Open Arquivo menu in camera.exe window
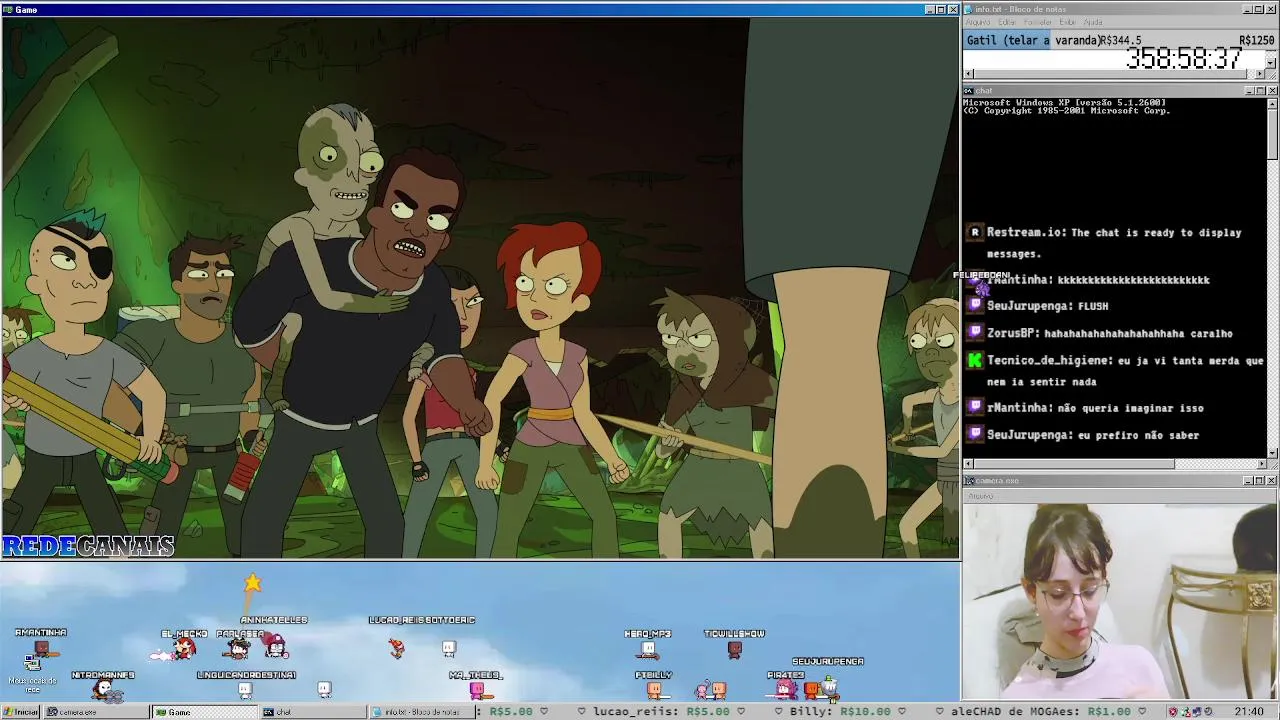1280x720 pixels. tap(980, 495)
